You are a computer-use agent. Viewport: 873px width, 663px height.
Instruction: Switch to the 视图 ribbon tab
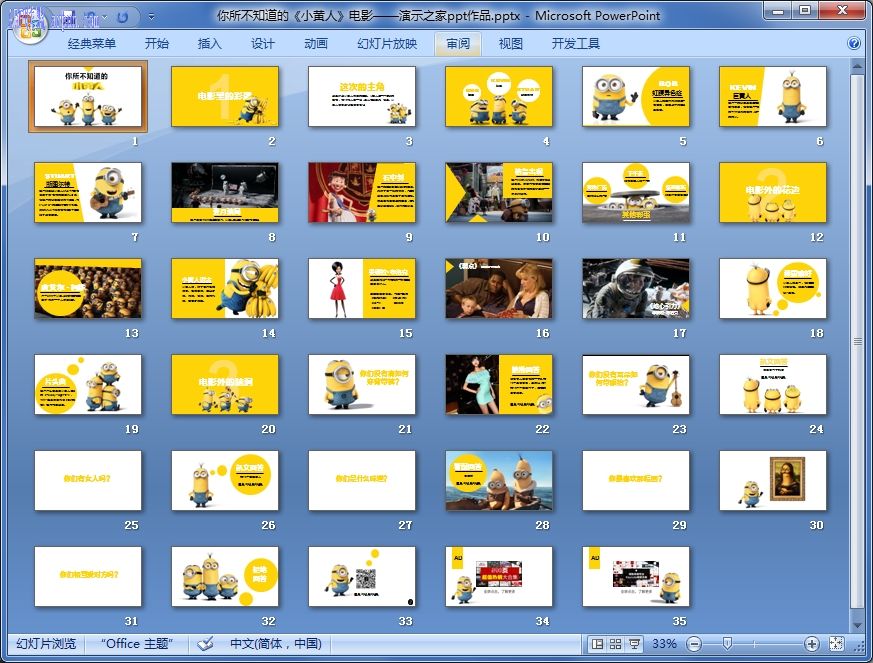tap(511, 44)
